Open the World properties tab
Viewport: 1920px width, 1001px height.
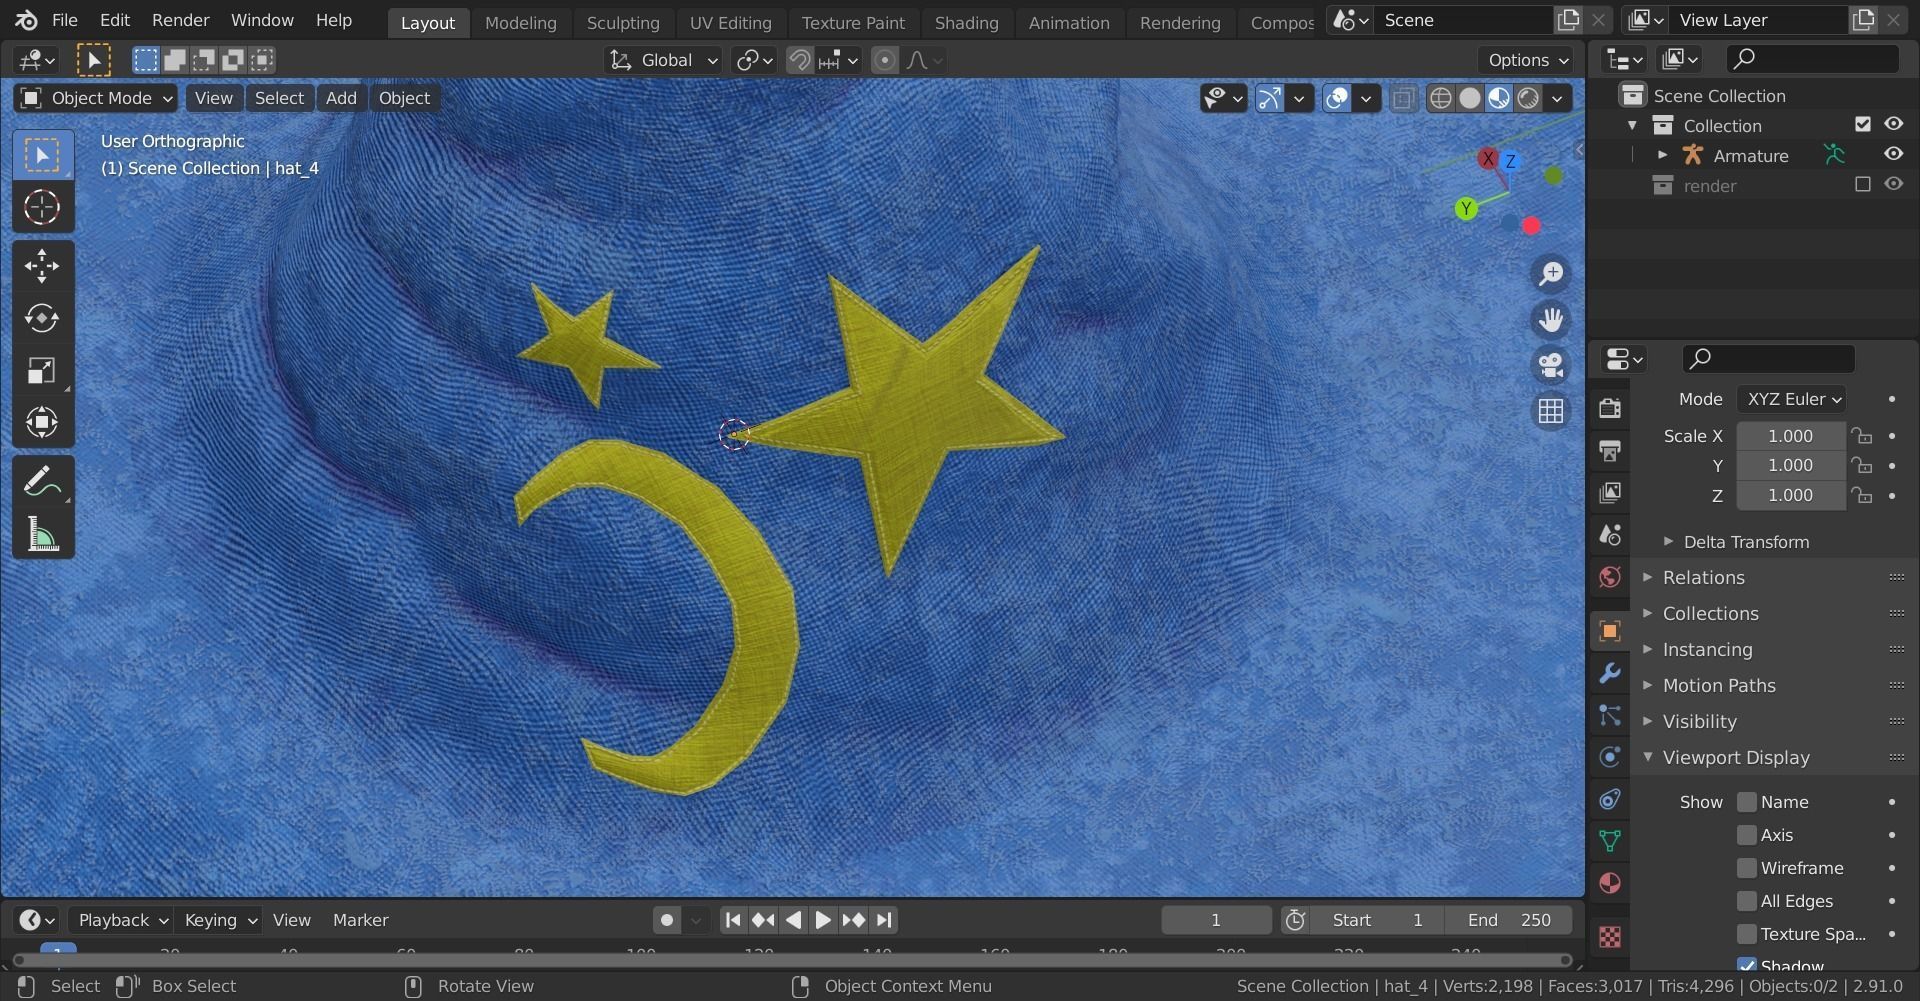point(1610,576)
